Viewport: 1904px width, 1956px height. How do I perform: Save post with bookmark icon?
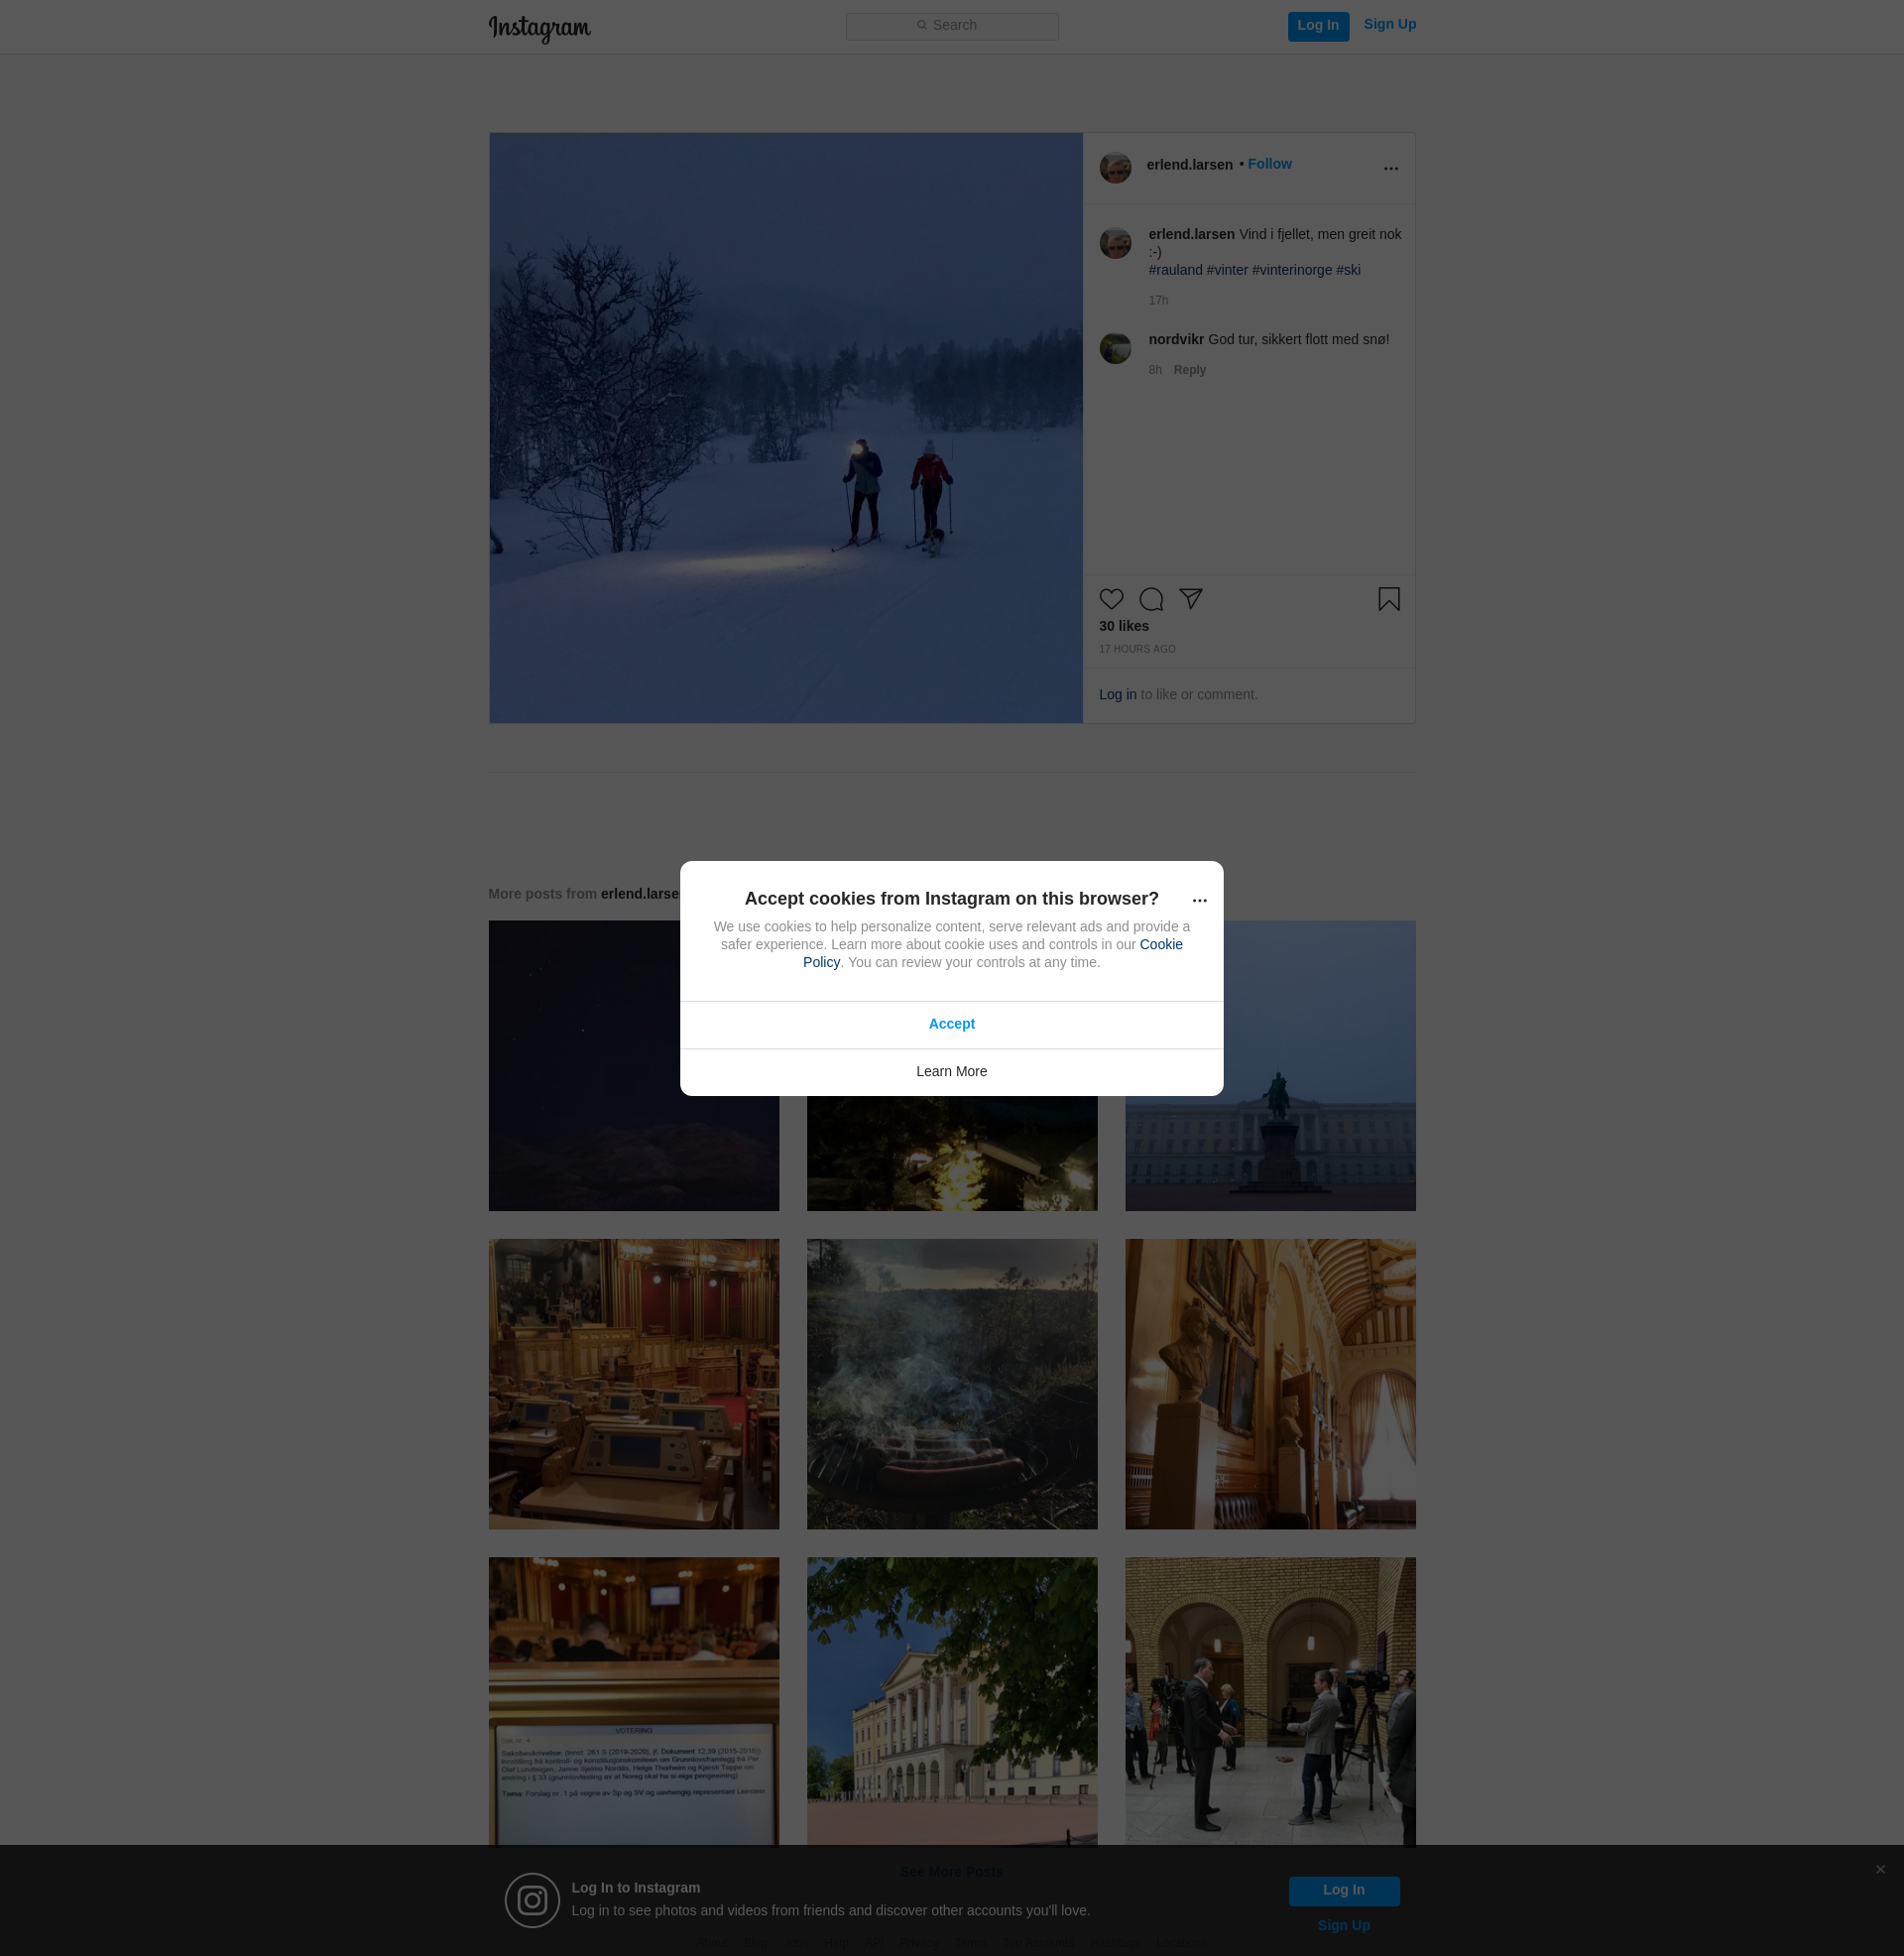[1388, 599]
